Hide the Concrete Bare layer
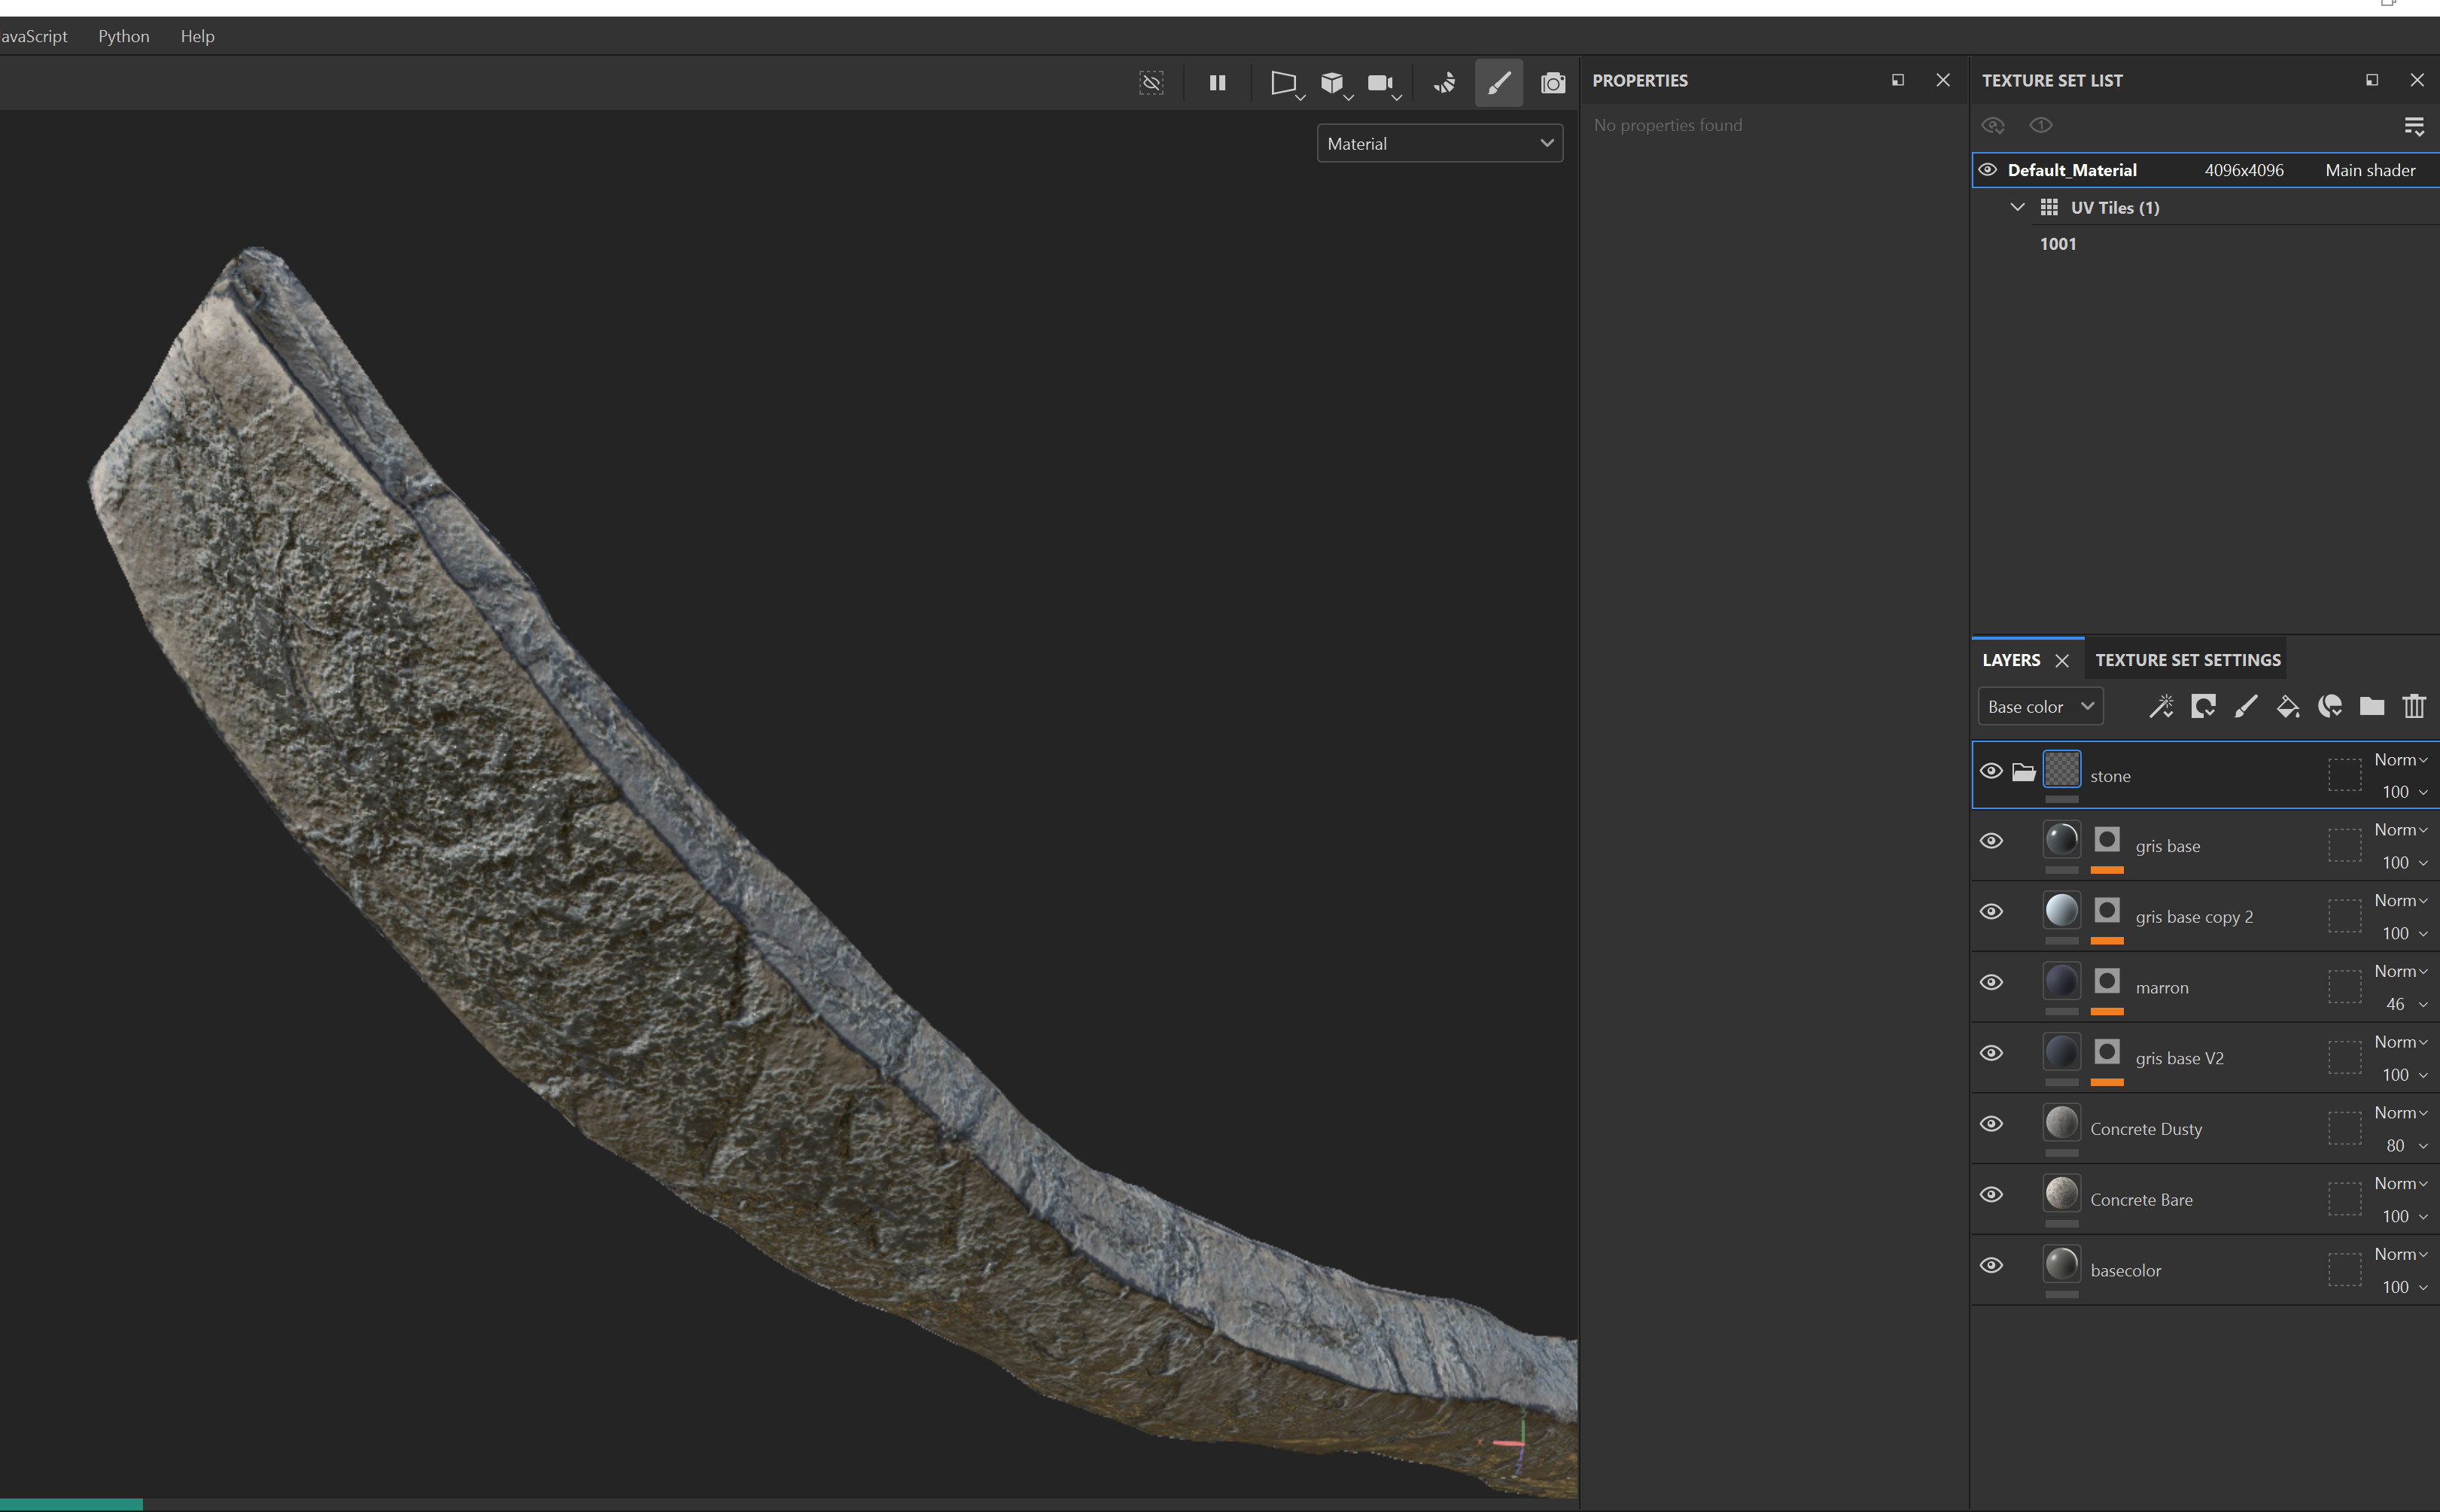Viewport: 2440px width, 1512px height. click(x=1991, y=1194)
